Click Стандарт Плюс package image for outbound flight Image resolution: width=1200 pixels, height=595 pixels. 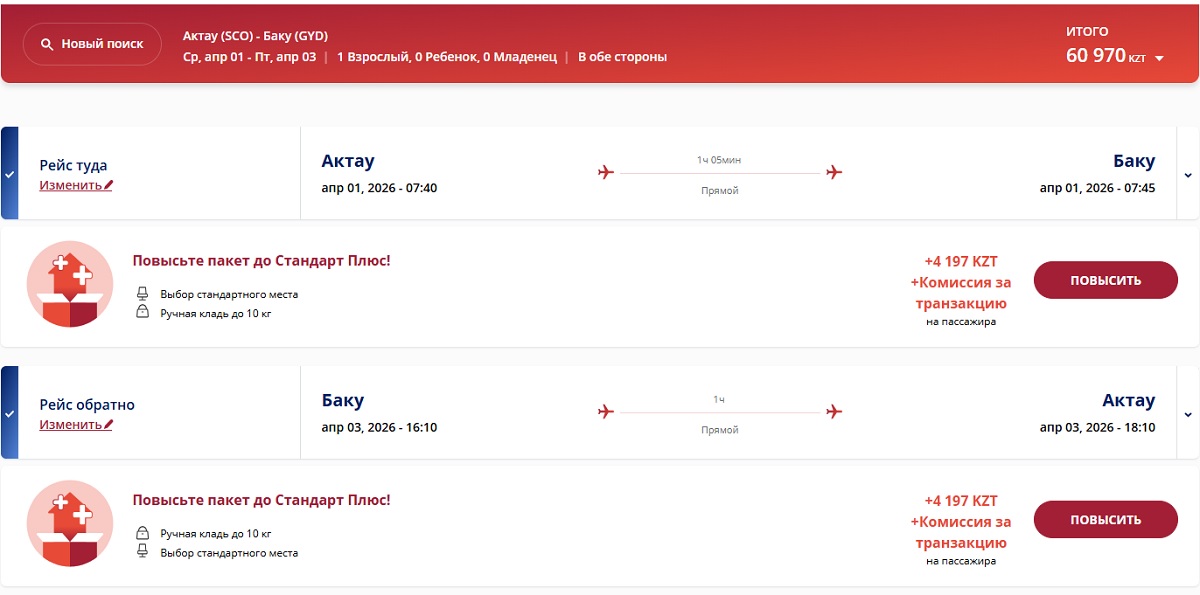tap(70, 285)
